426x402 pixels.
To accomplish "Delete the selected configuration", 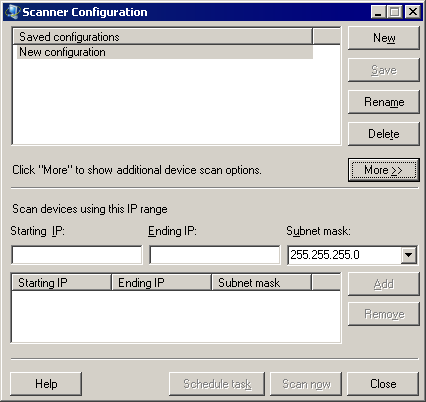I will [x=384, y=134].
